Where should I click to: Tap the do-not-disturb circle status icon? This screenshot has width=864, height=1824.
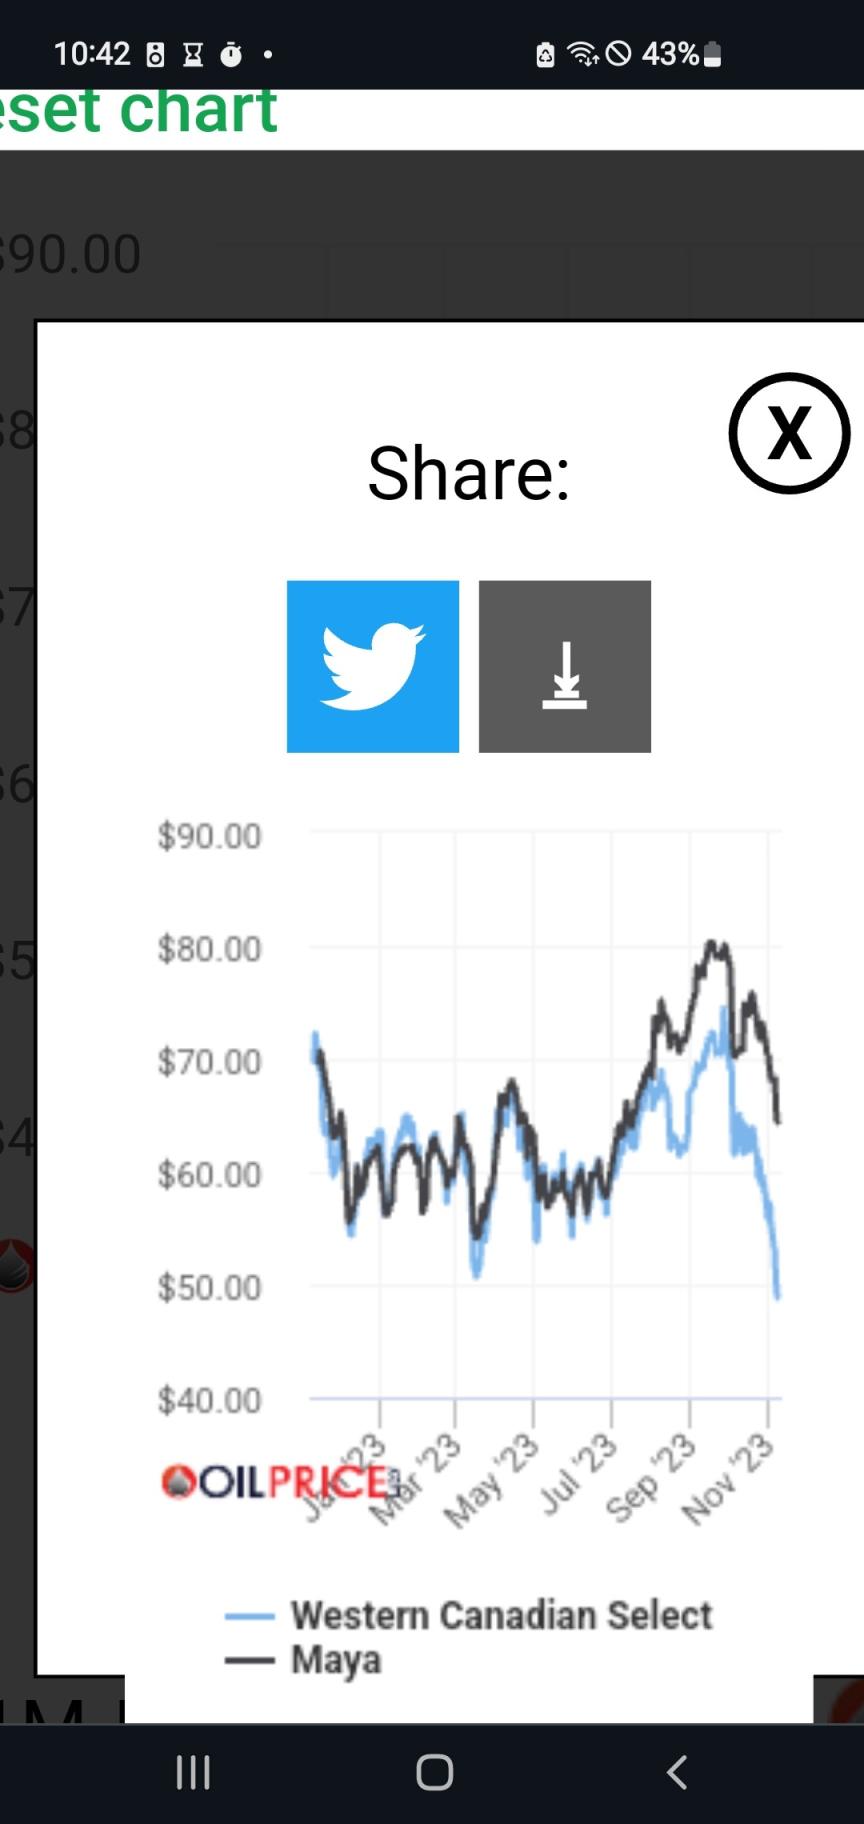619,54
